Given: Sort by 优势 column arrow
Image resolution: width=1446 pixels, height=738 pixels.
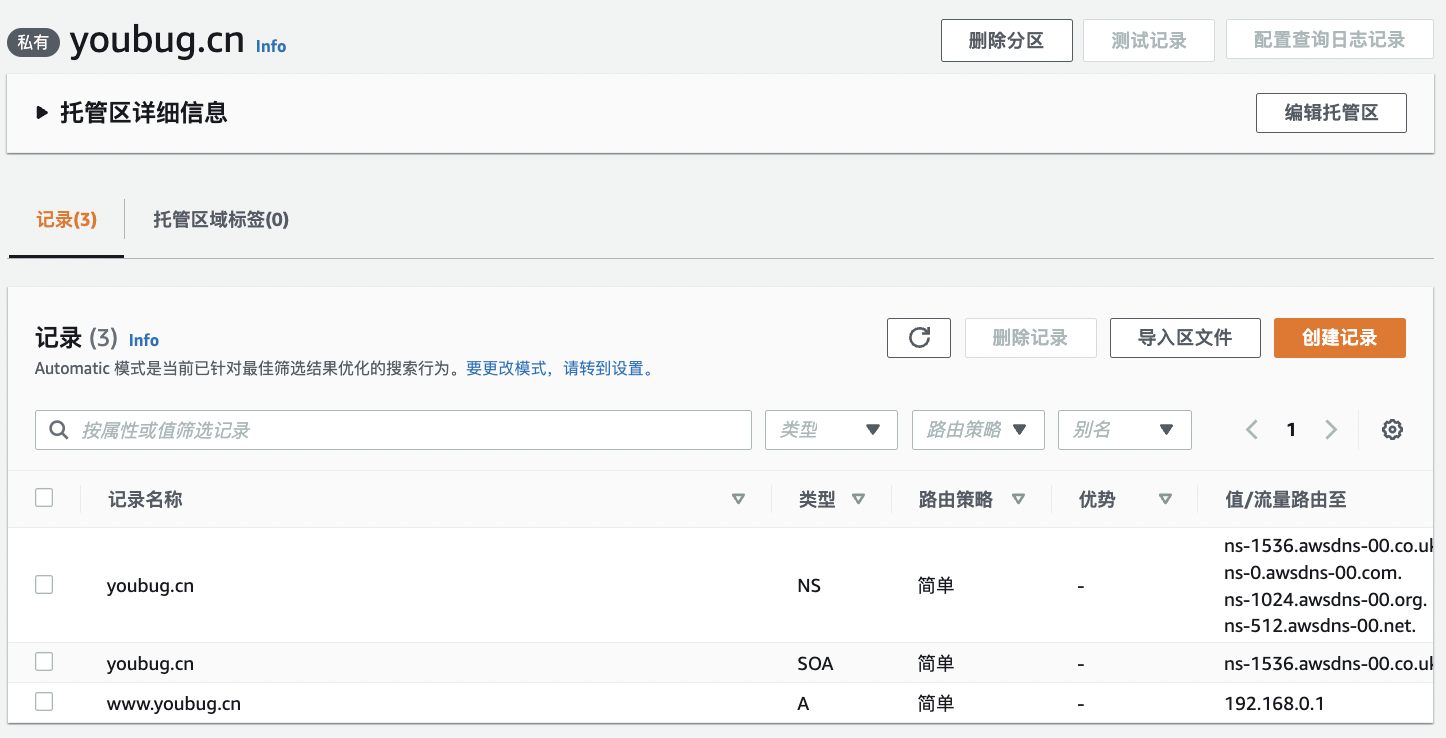Looking at the screenshot, I should 1165,499.
